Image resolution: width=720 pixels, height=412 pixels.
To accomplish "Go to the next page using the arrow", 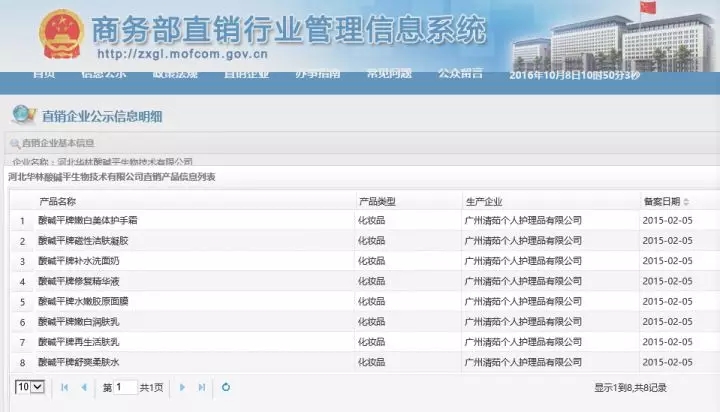I will (182, 387).
